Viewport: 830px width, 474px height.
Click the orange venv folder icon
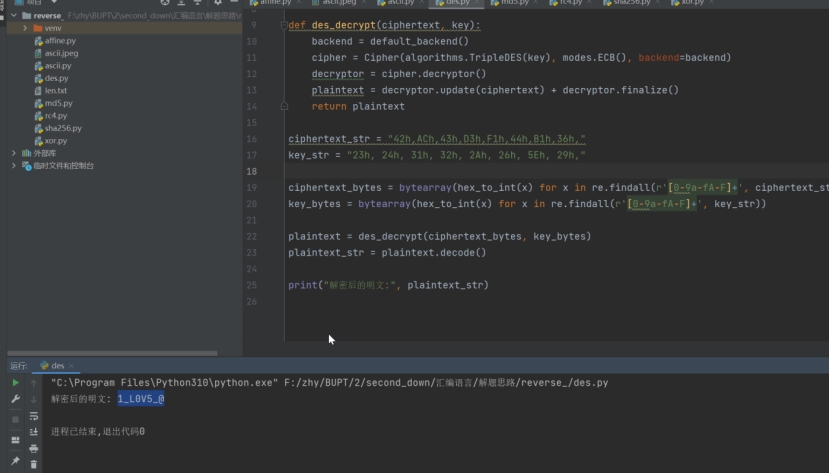pos(38,28)
